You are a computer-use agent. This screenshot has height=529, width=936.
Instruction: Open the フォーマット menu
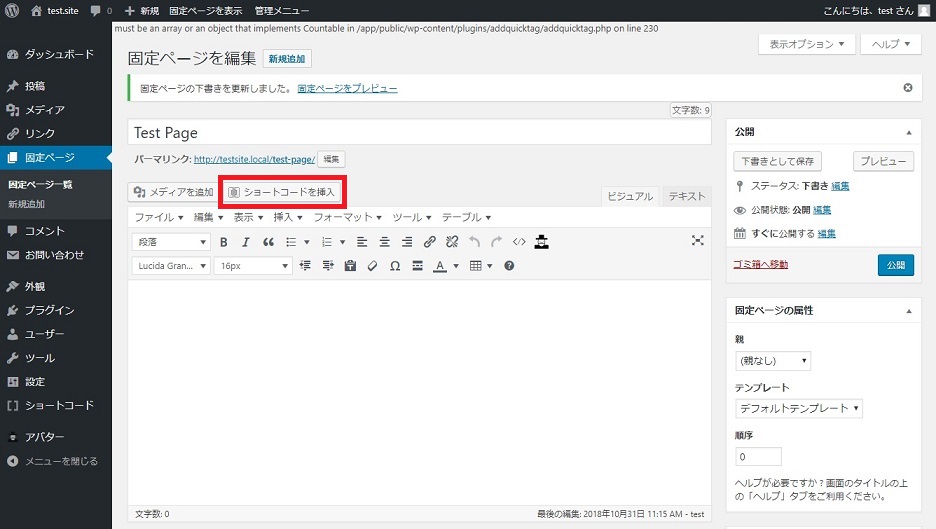point(348,217)
